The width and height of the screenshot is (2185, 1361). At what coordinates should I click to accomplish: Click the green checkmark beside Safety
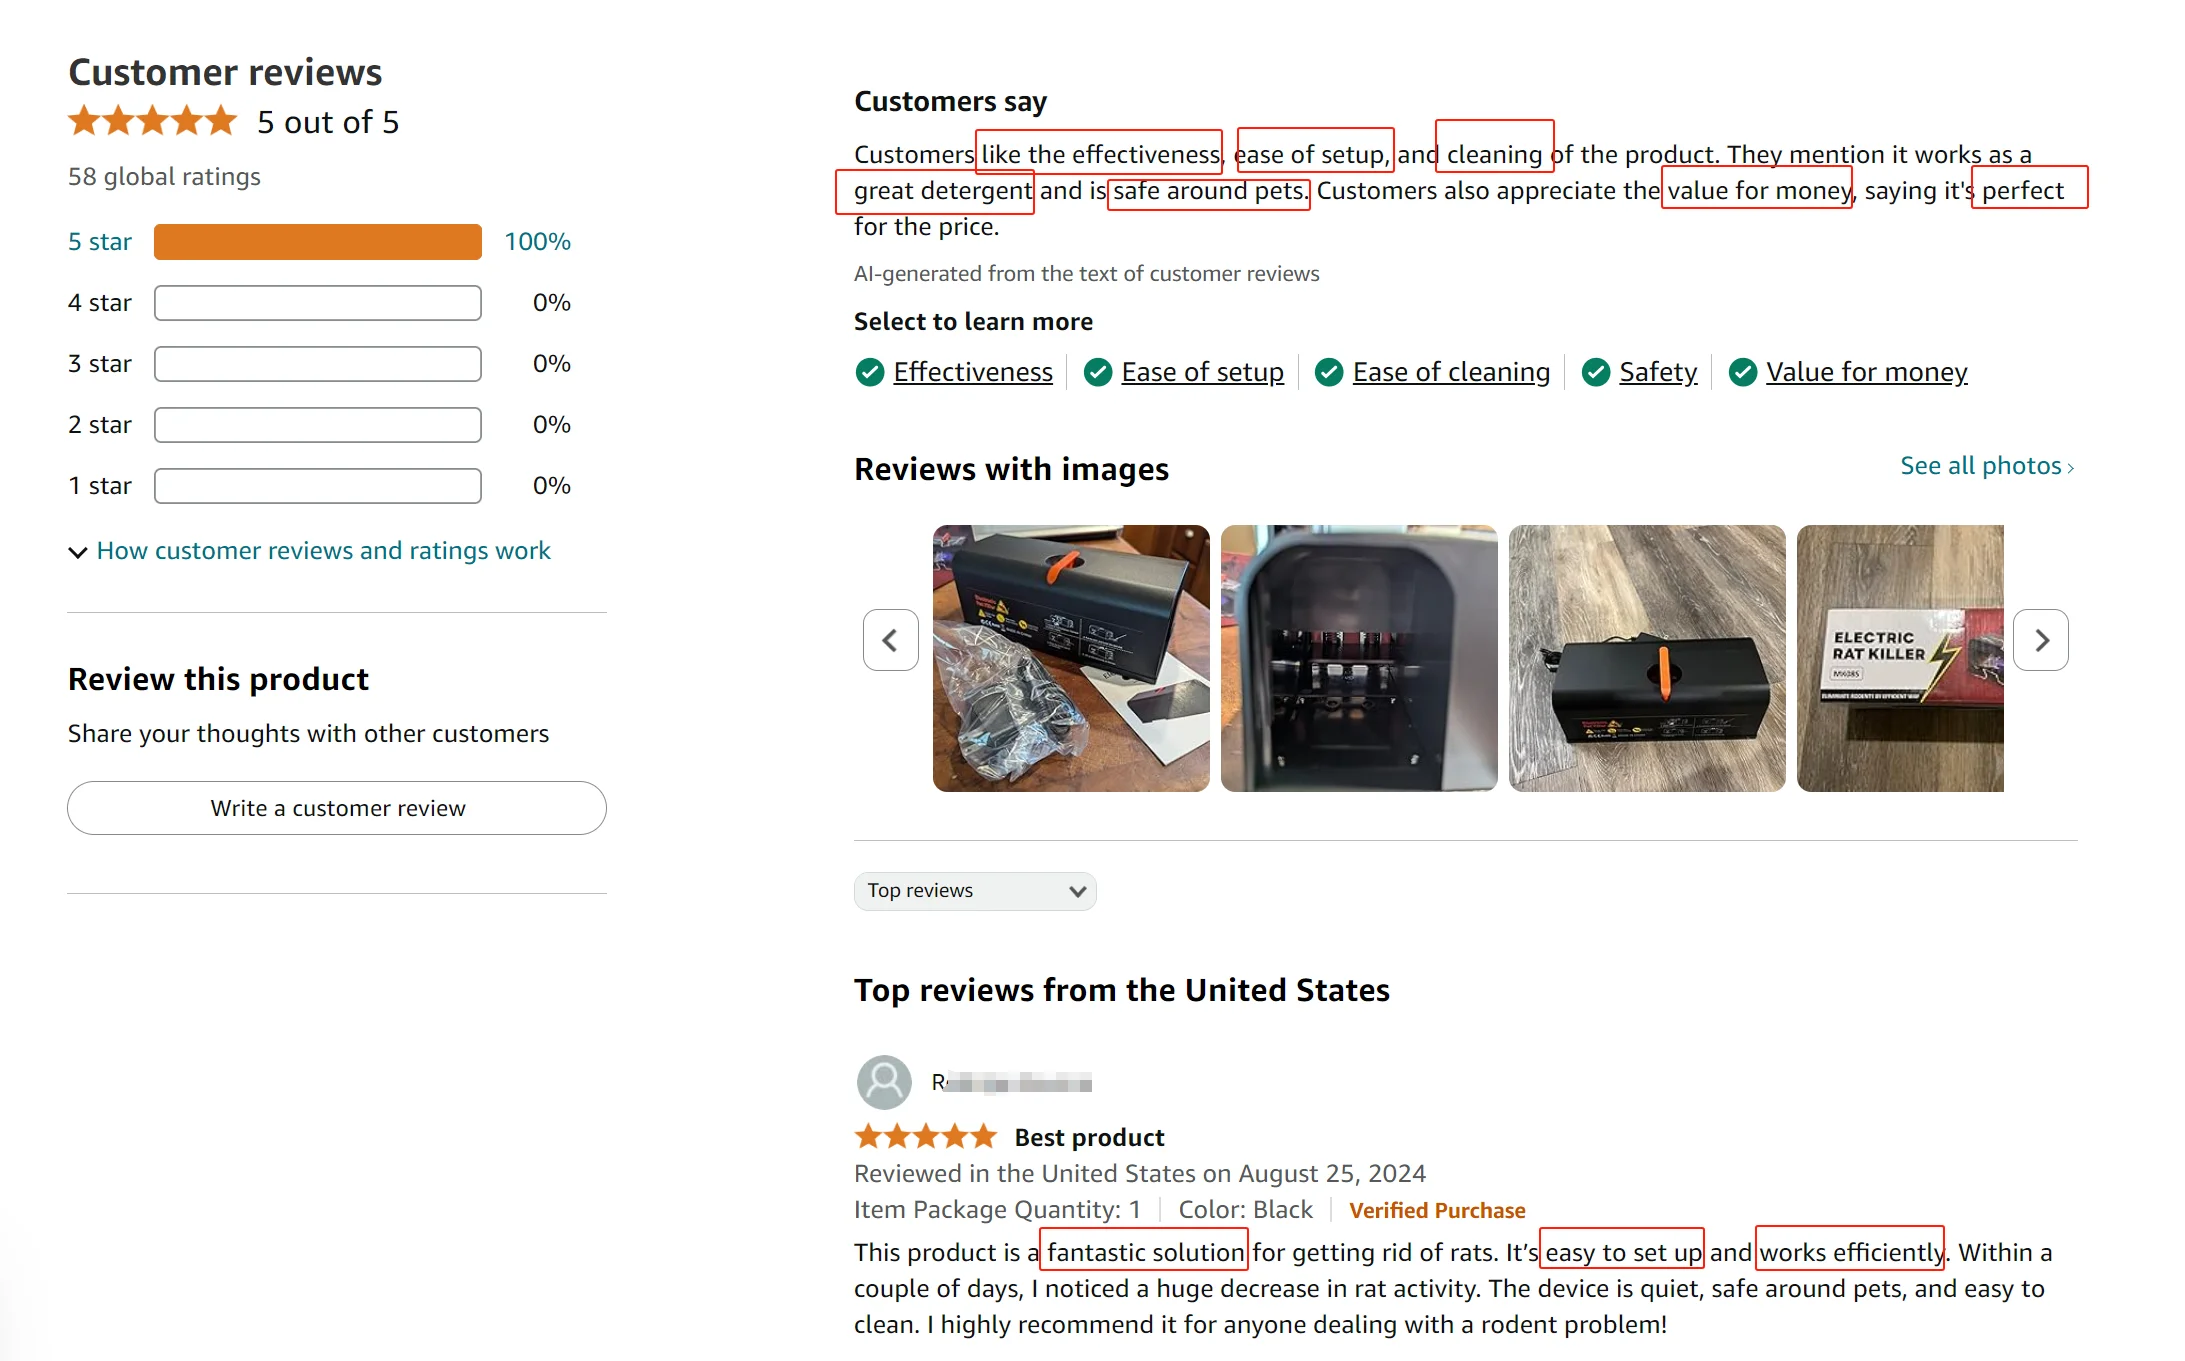point(1595,372)
